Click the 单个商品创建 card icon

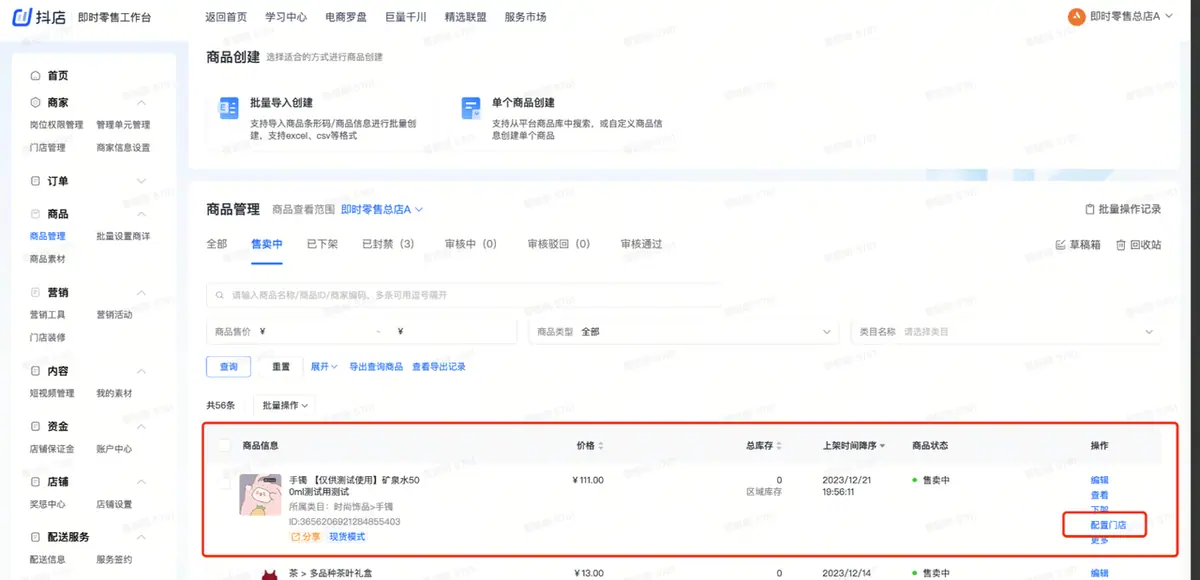[x=471, y=108]
